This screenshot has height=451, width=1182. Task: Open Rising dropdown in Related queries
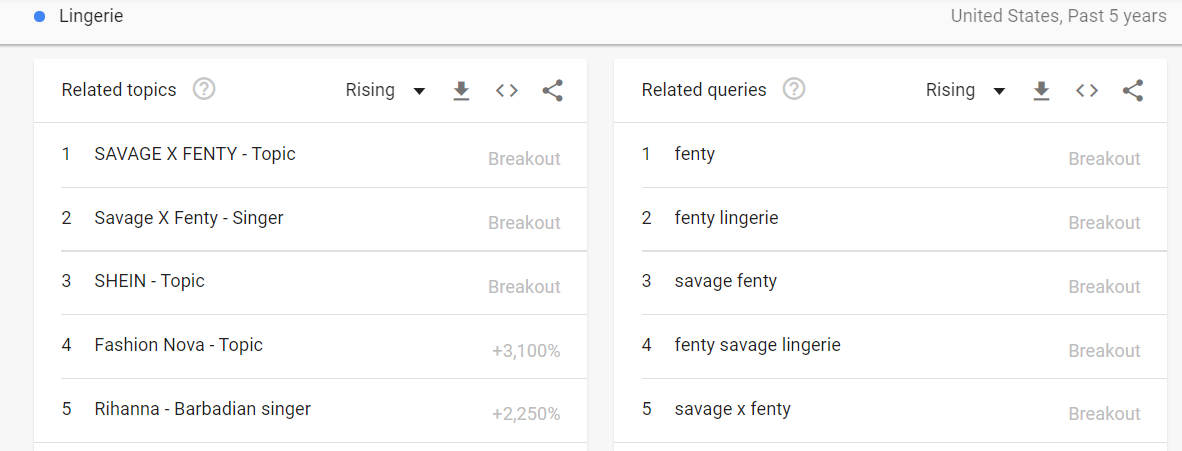tap(966, 91)
